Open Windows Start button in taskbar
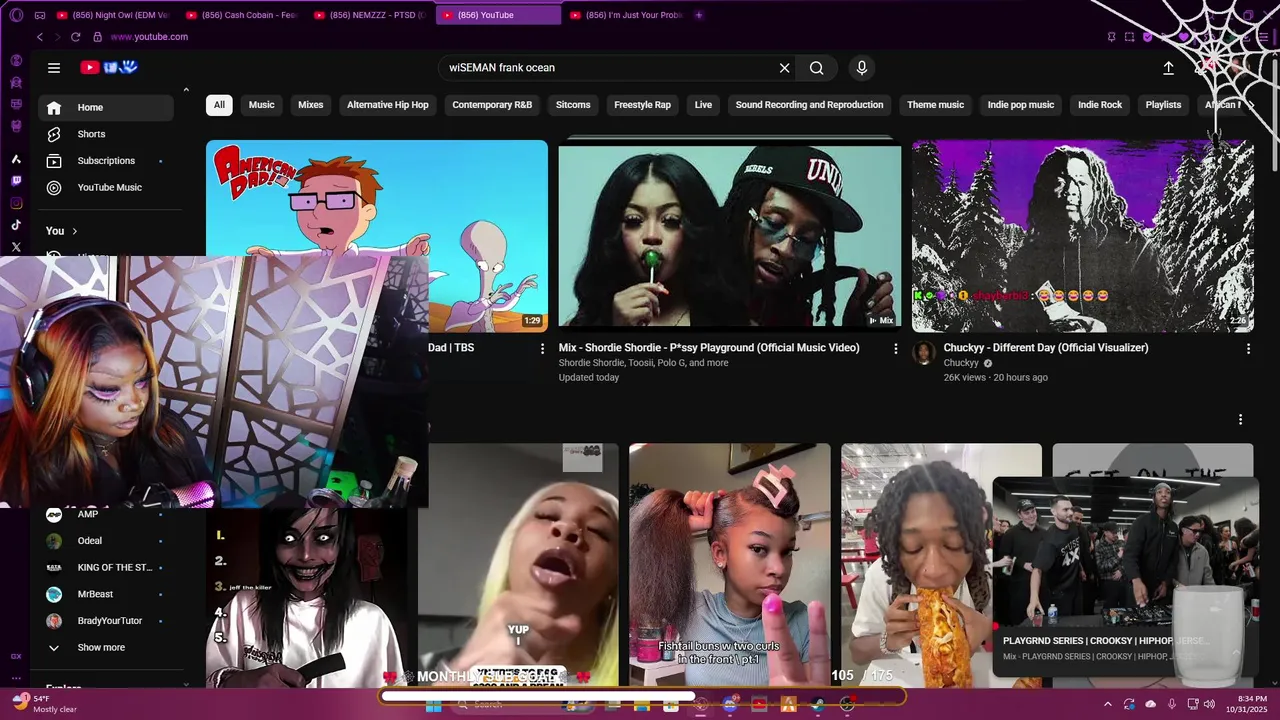This screenshot has height=720, width=1280. pyautogui.click(x=433, y=705)
